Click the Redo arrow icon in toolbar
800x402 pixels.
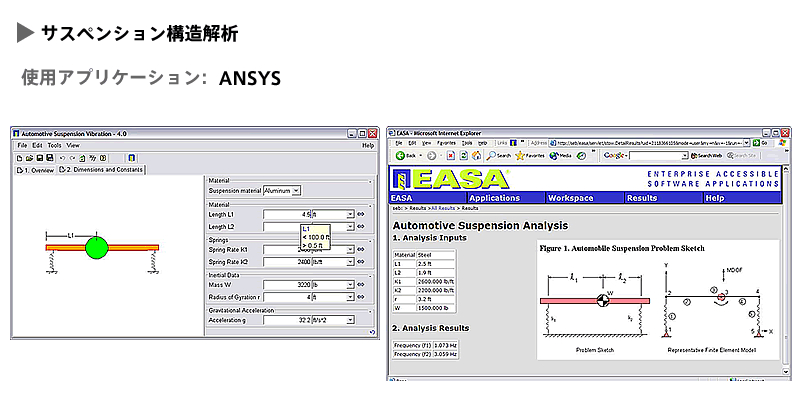72,158
